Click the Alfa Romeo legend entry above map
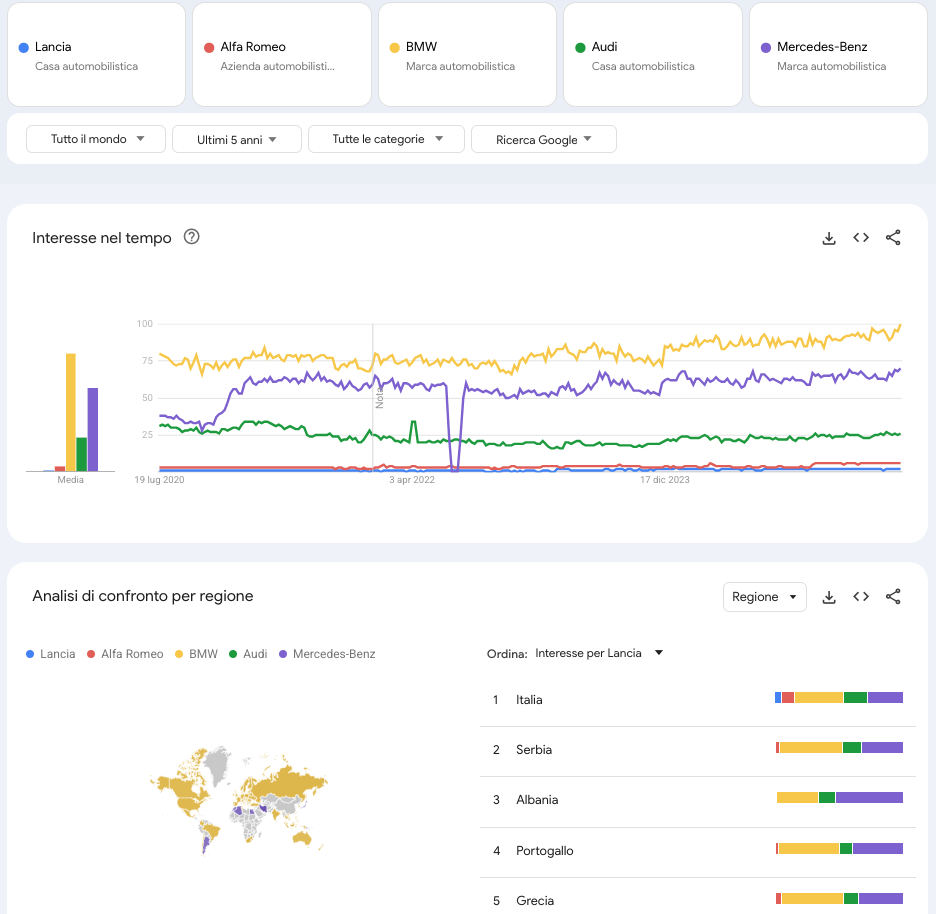The height and width of the screenshot is (914, 936). pyautogui.click(x=125, y=654)
